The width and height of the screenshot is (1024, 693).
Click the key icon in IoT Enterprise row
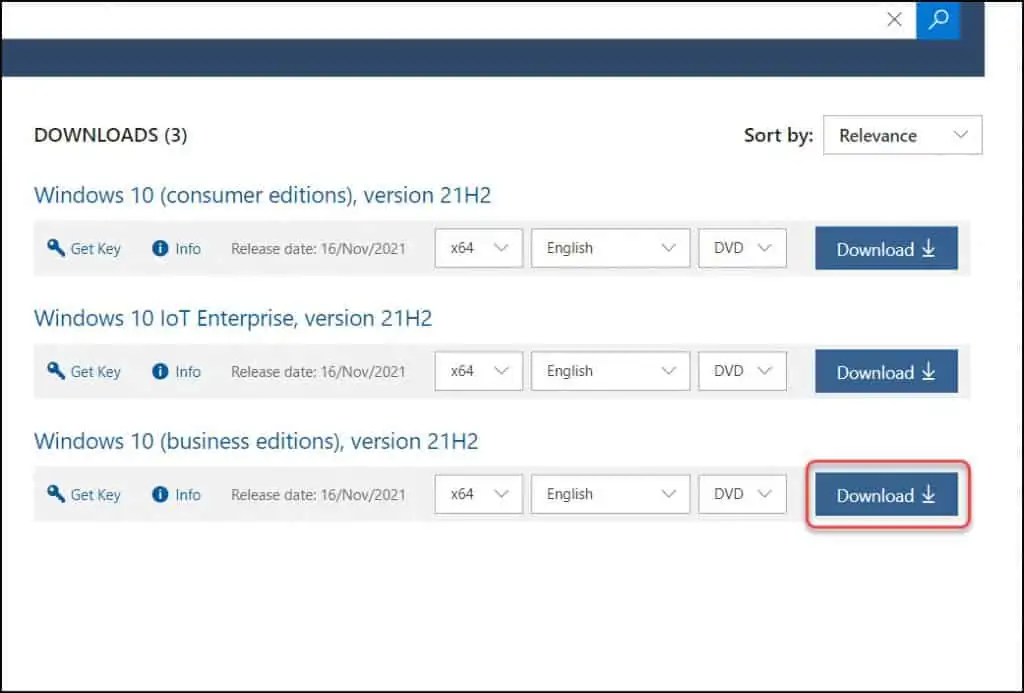click(x=56, y=371)
